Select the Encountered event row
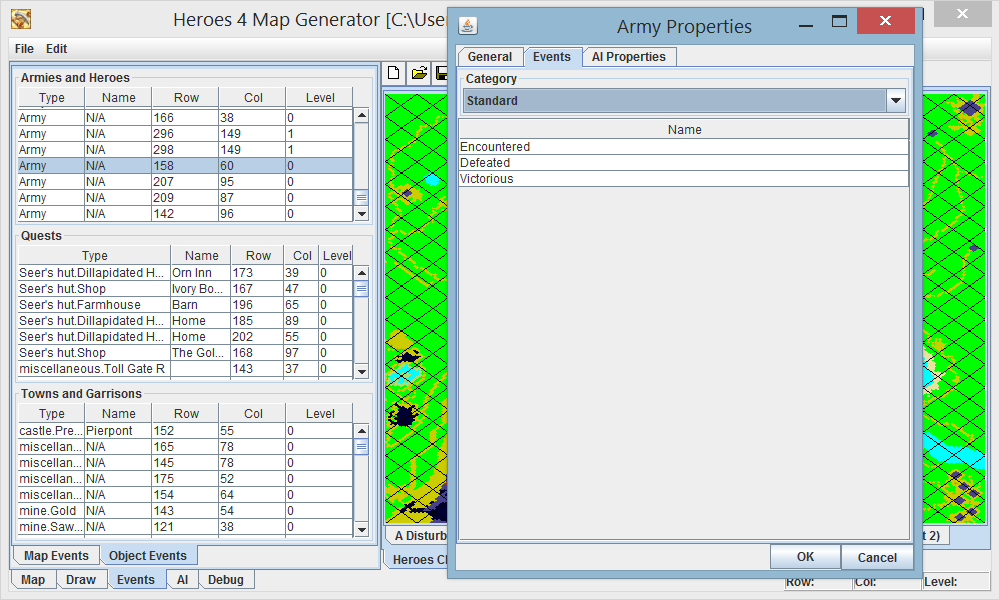 tap(684, 147)
